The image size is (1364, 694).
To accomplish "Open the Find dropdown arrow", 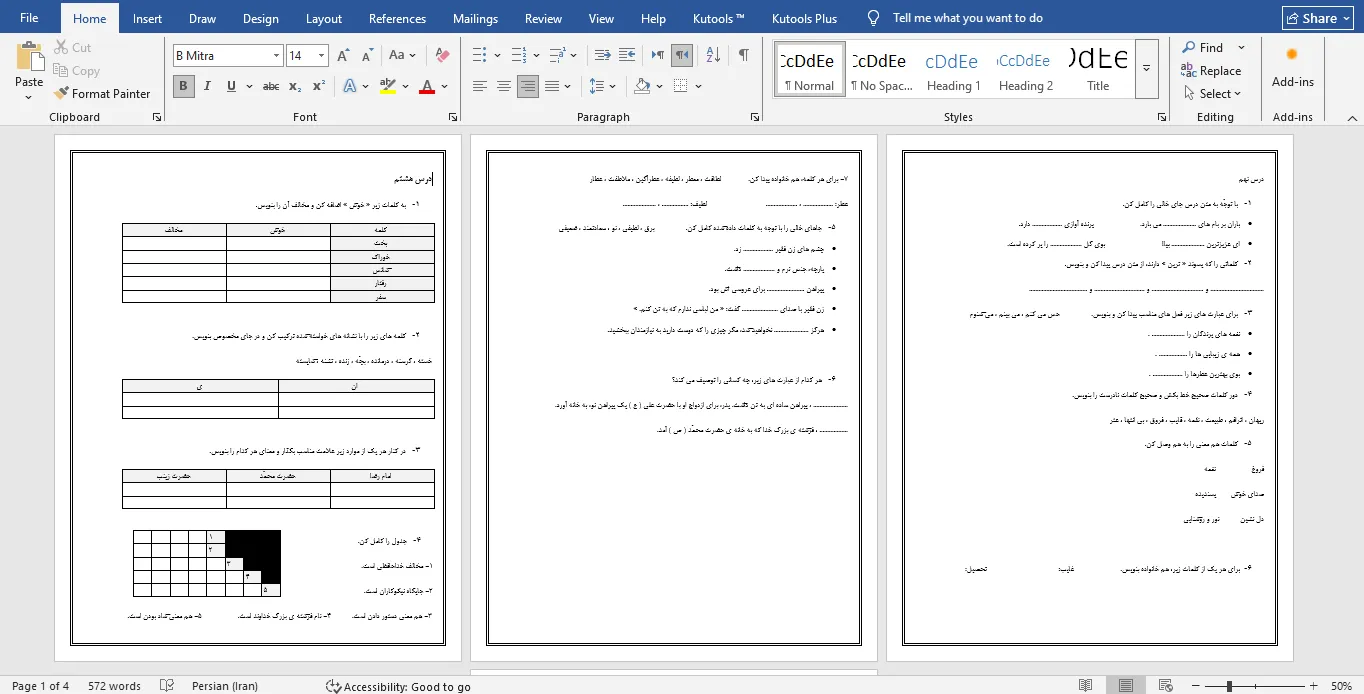I will click(1241, 47).
